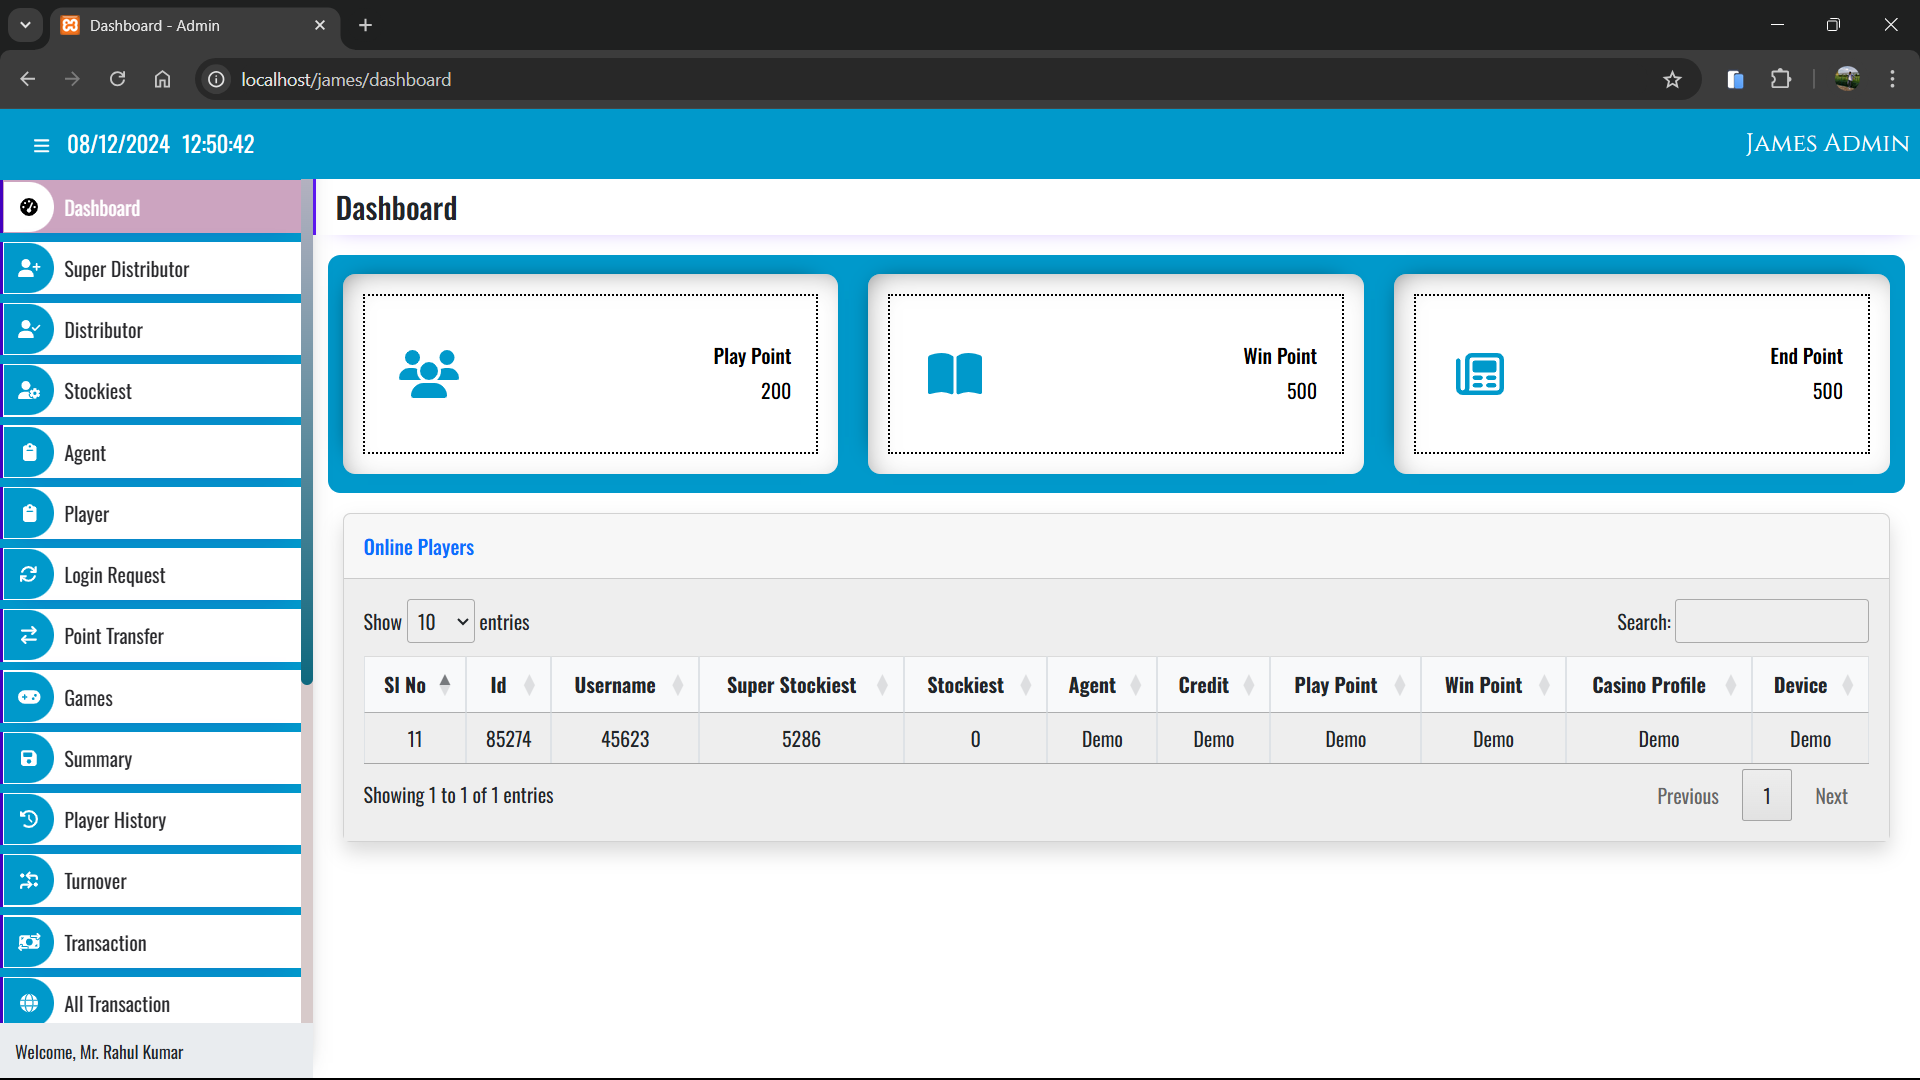Open the entries per page dropdown
Image resolution: width=1920 pixels, height=1080 pixels.
pyautogui.click(x=441, y=622)
